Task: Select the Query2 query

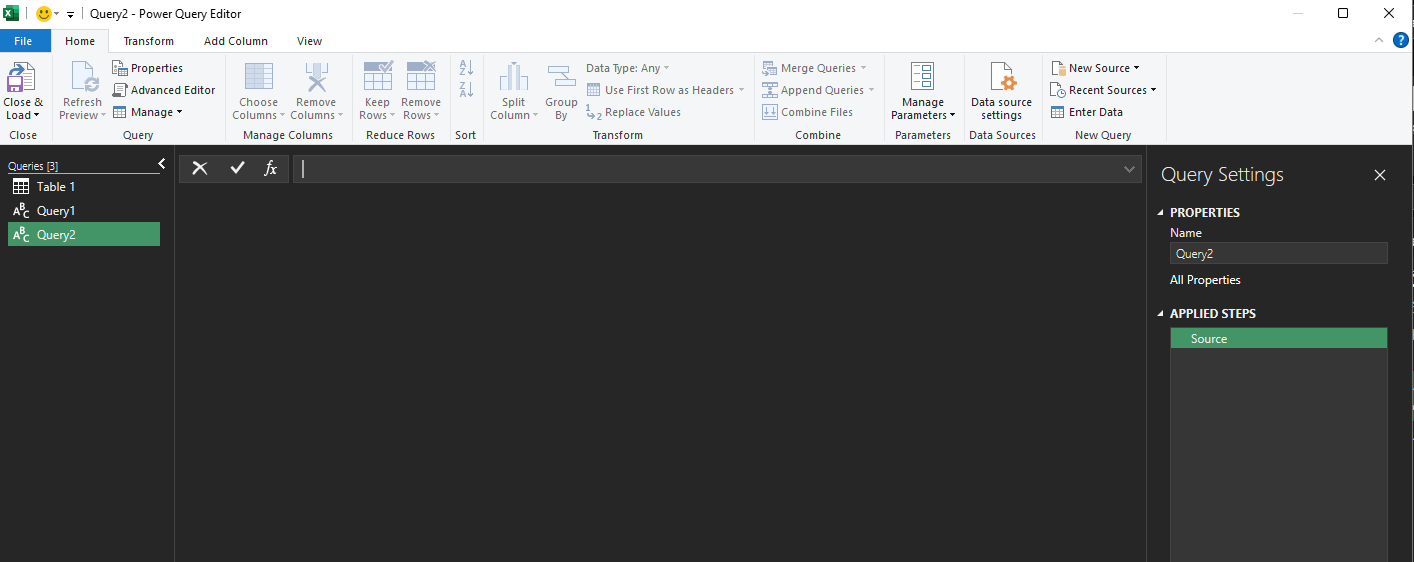Action: pyautogui.click(x=84, y=234)
